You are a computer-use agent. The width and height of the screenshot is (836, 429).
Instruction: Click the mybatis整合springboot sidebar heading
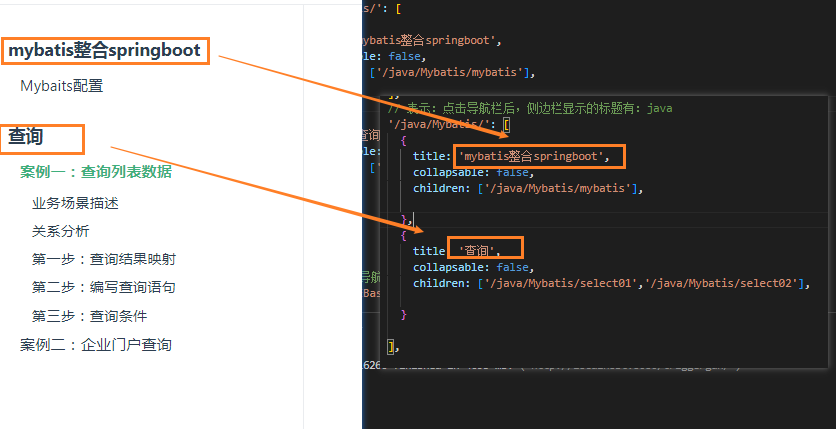click(x=104, y=50)
